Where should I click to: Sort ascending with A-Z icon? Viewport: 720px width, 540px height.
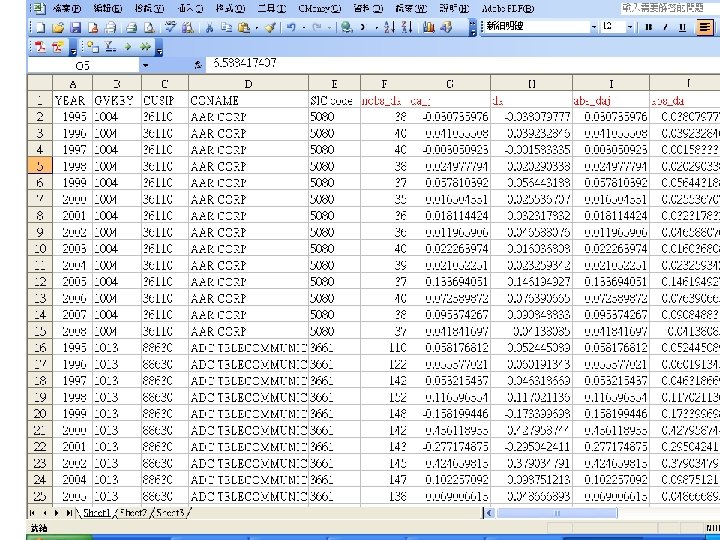[389, 28]
